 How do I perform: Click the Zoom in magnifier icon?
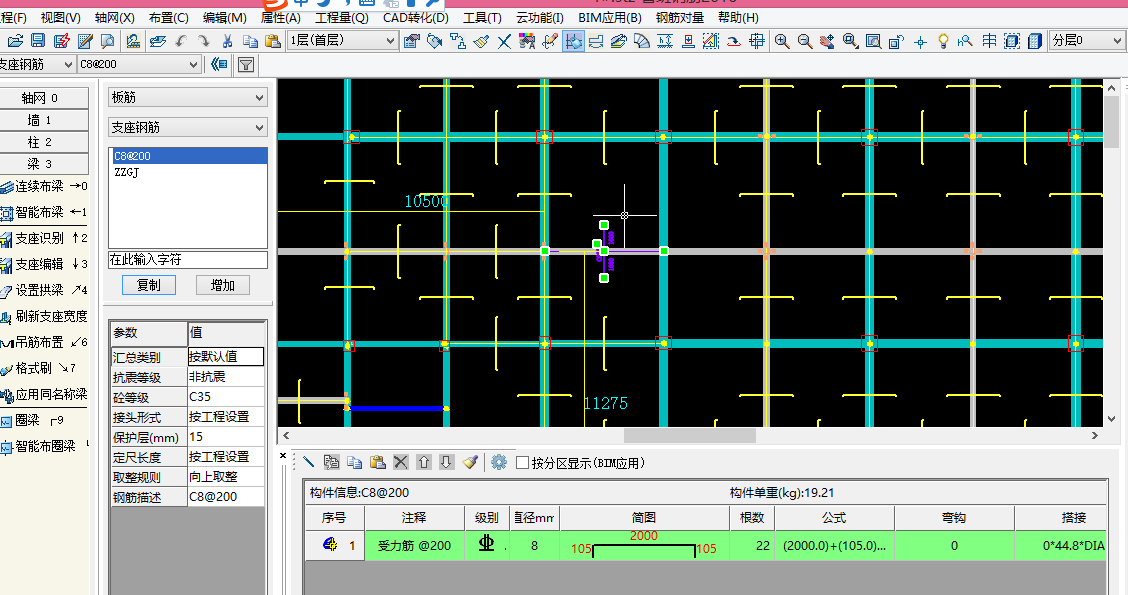pos(782,41)
